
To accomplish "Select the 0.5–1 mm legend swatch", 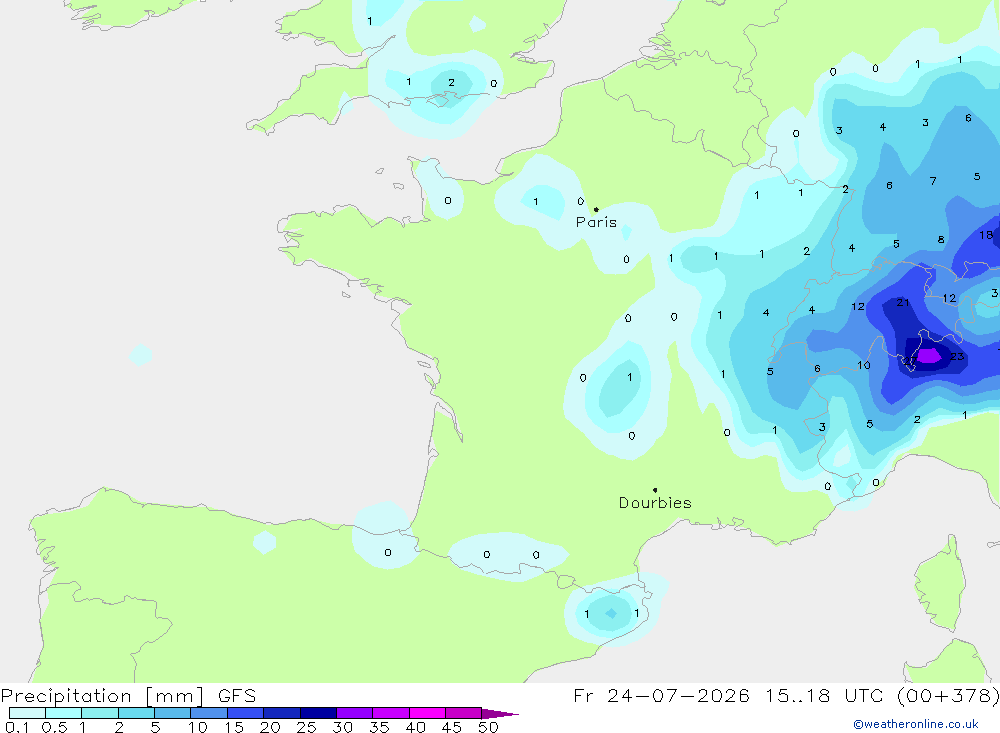I will (63, 713).
